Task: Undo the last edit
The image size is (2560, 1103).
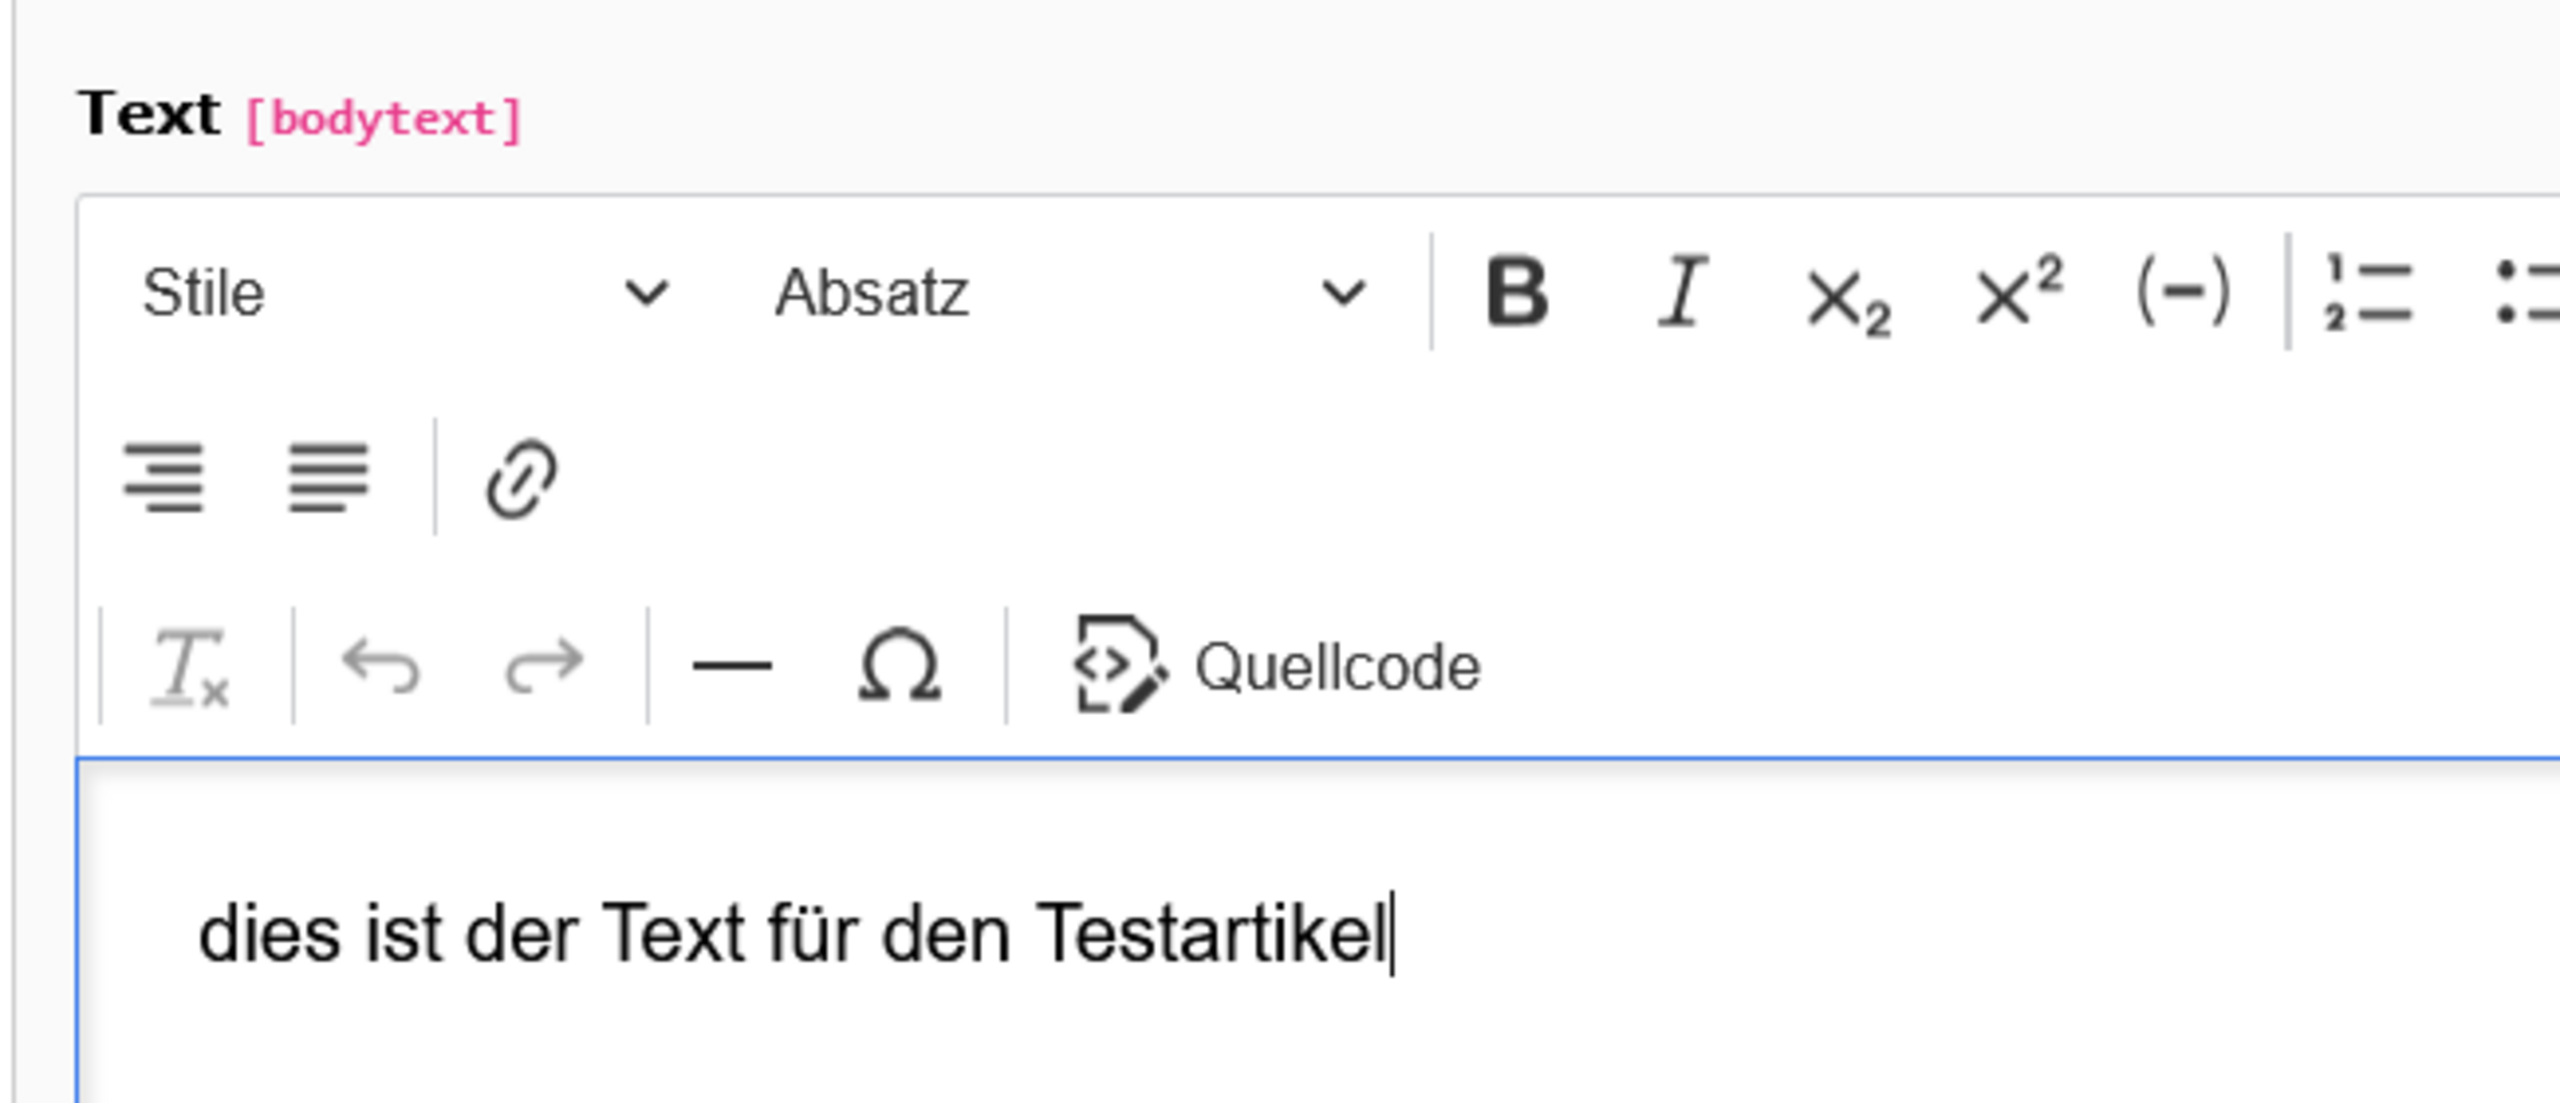Action: 381,665
